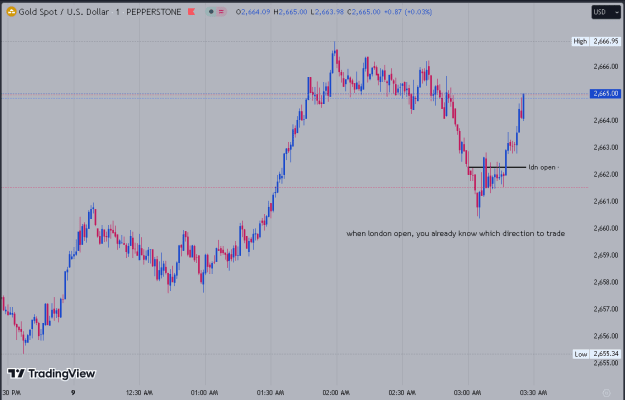Click the dark dot in the status pill
The image size is (625, 400).
click(x=211, y=12)
